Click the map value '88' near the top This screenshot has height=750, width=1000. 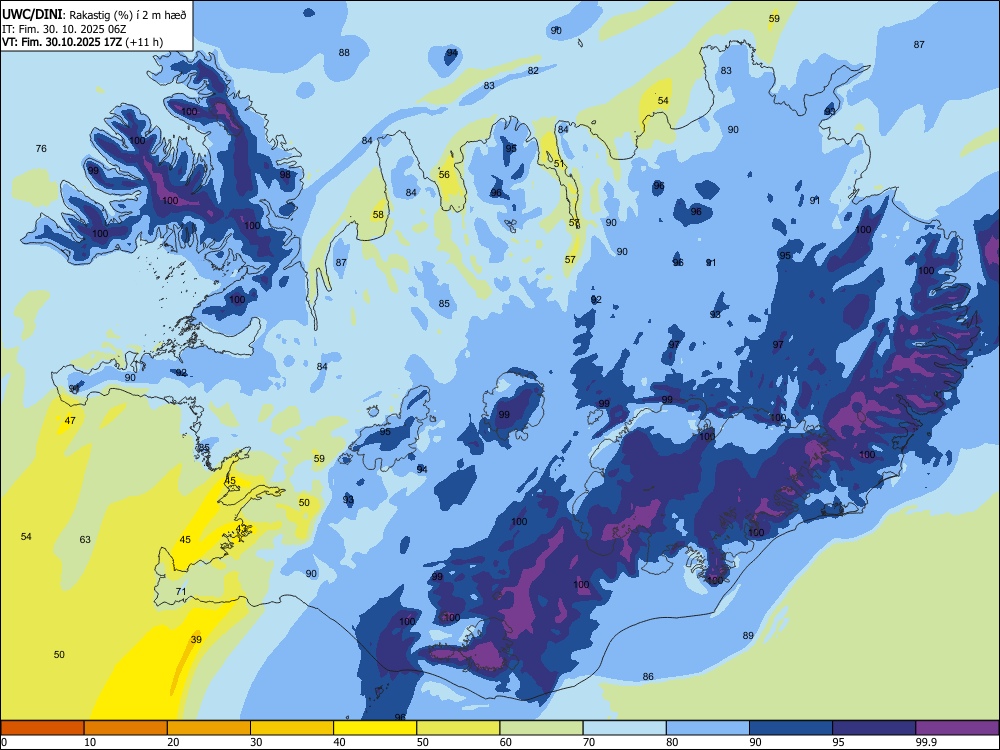344,53
